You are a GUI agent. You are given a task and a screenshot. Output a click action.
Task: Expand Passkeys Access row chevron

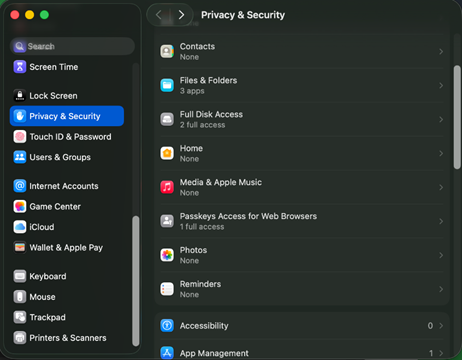[x=441, y=221]
